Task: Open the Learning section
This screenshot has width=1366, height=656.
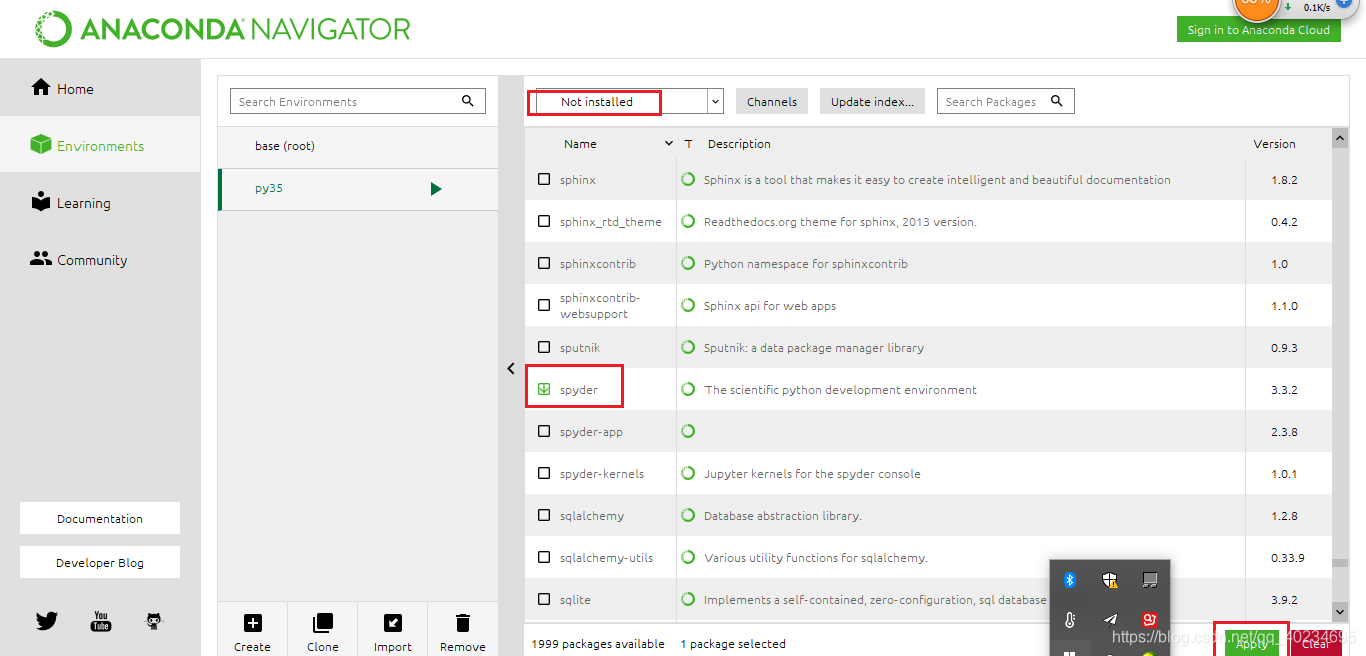Action: click(100, 202)
